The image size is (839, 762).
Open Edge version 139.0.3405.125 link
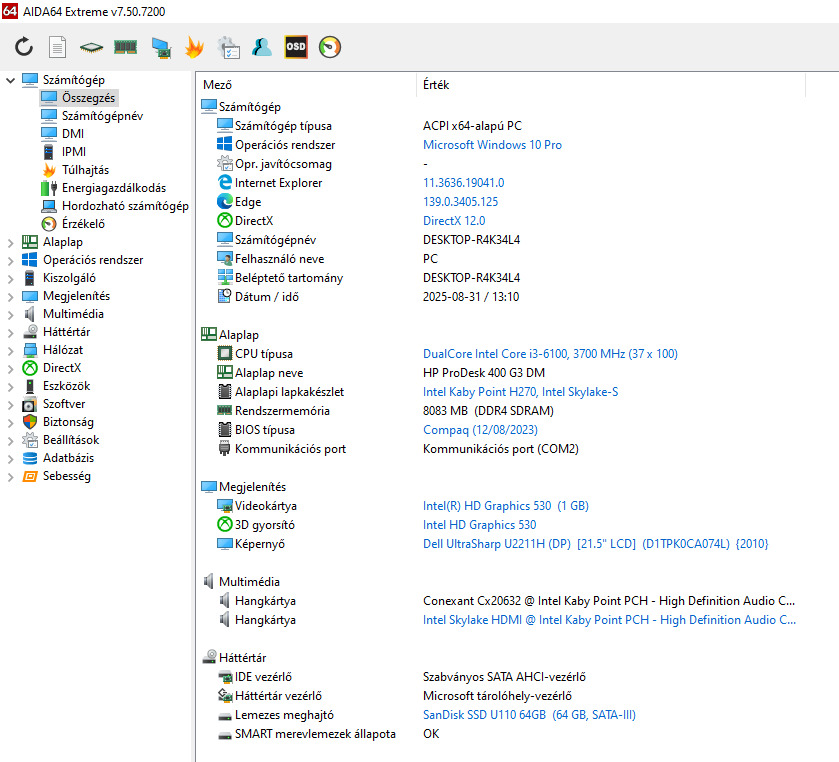(460, 202)
